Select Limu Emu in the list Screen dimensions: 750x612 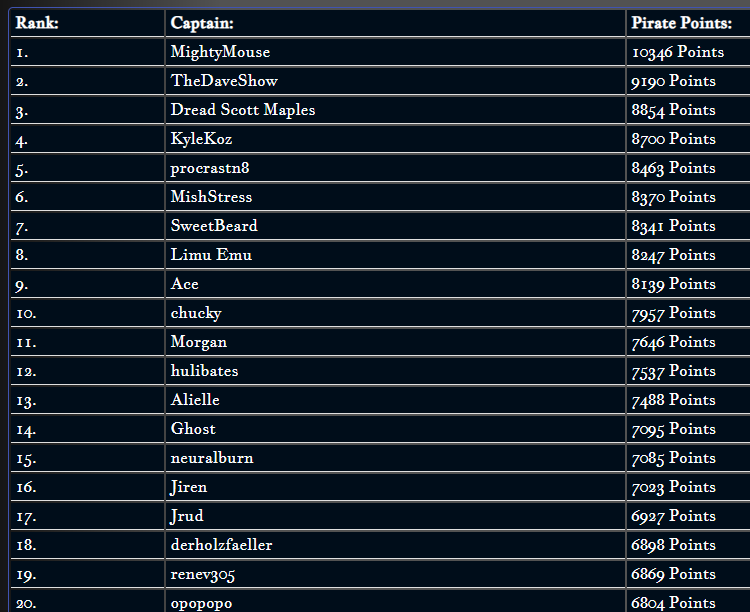click(x=211, y=255)
